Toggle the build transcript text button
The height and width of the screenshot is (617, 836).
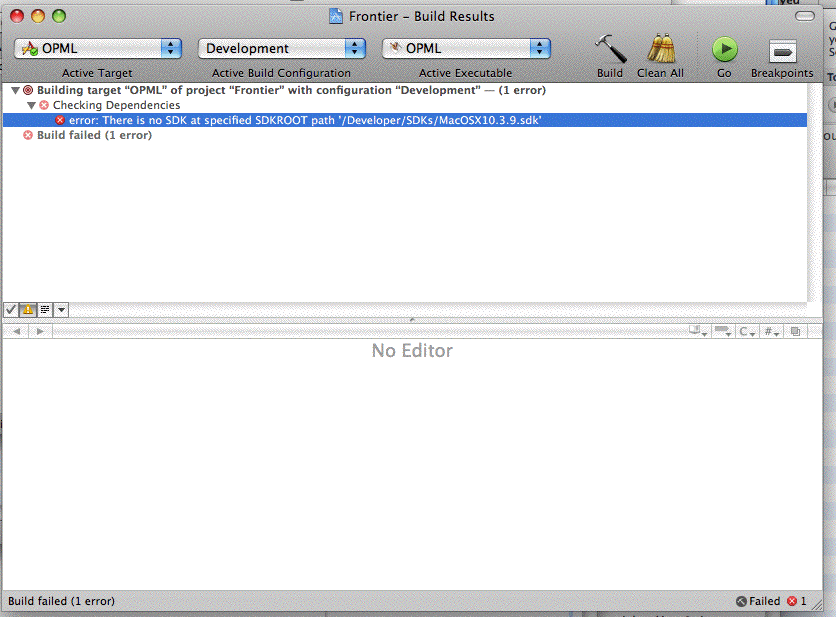[x=45, y=310]
